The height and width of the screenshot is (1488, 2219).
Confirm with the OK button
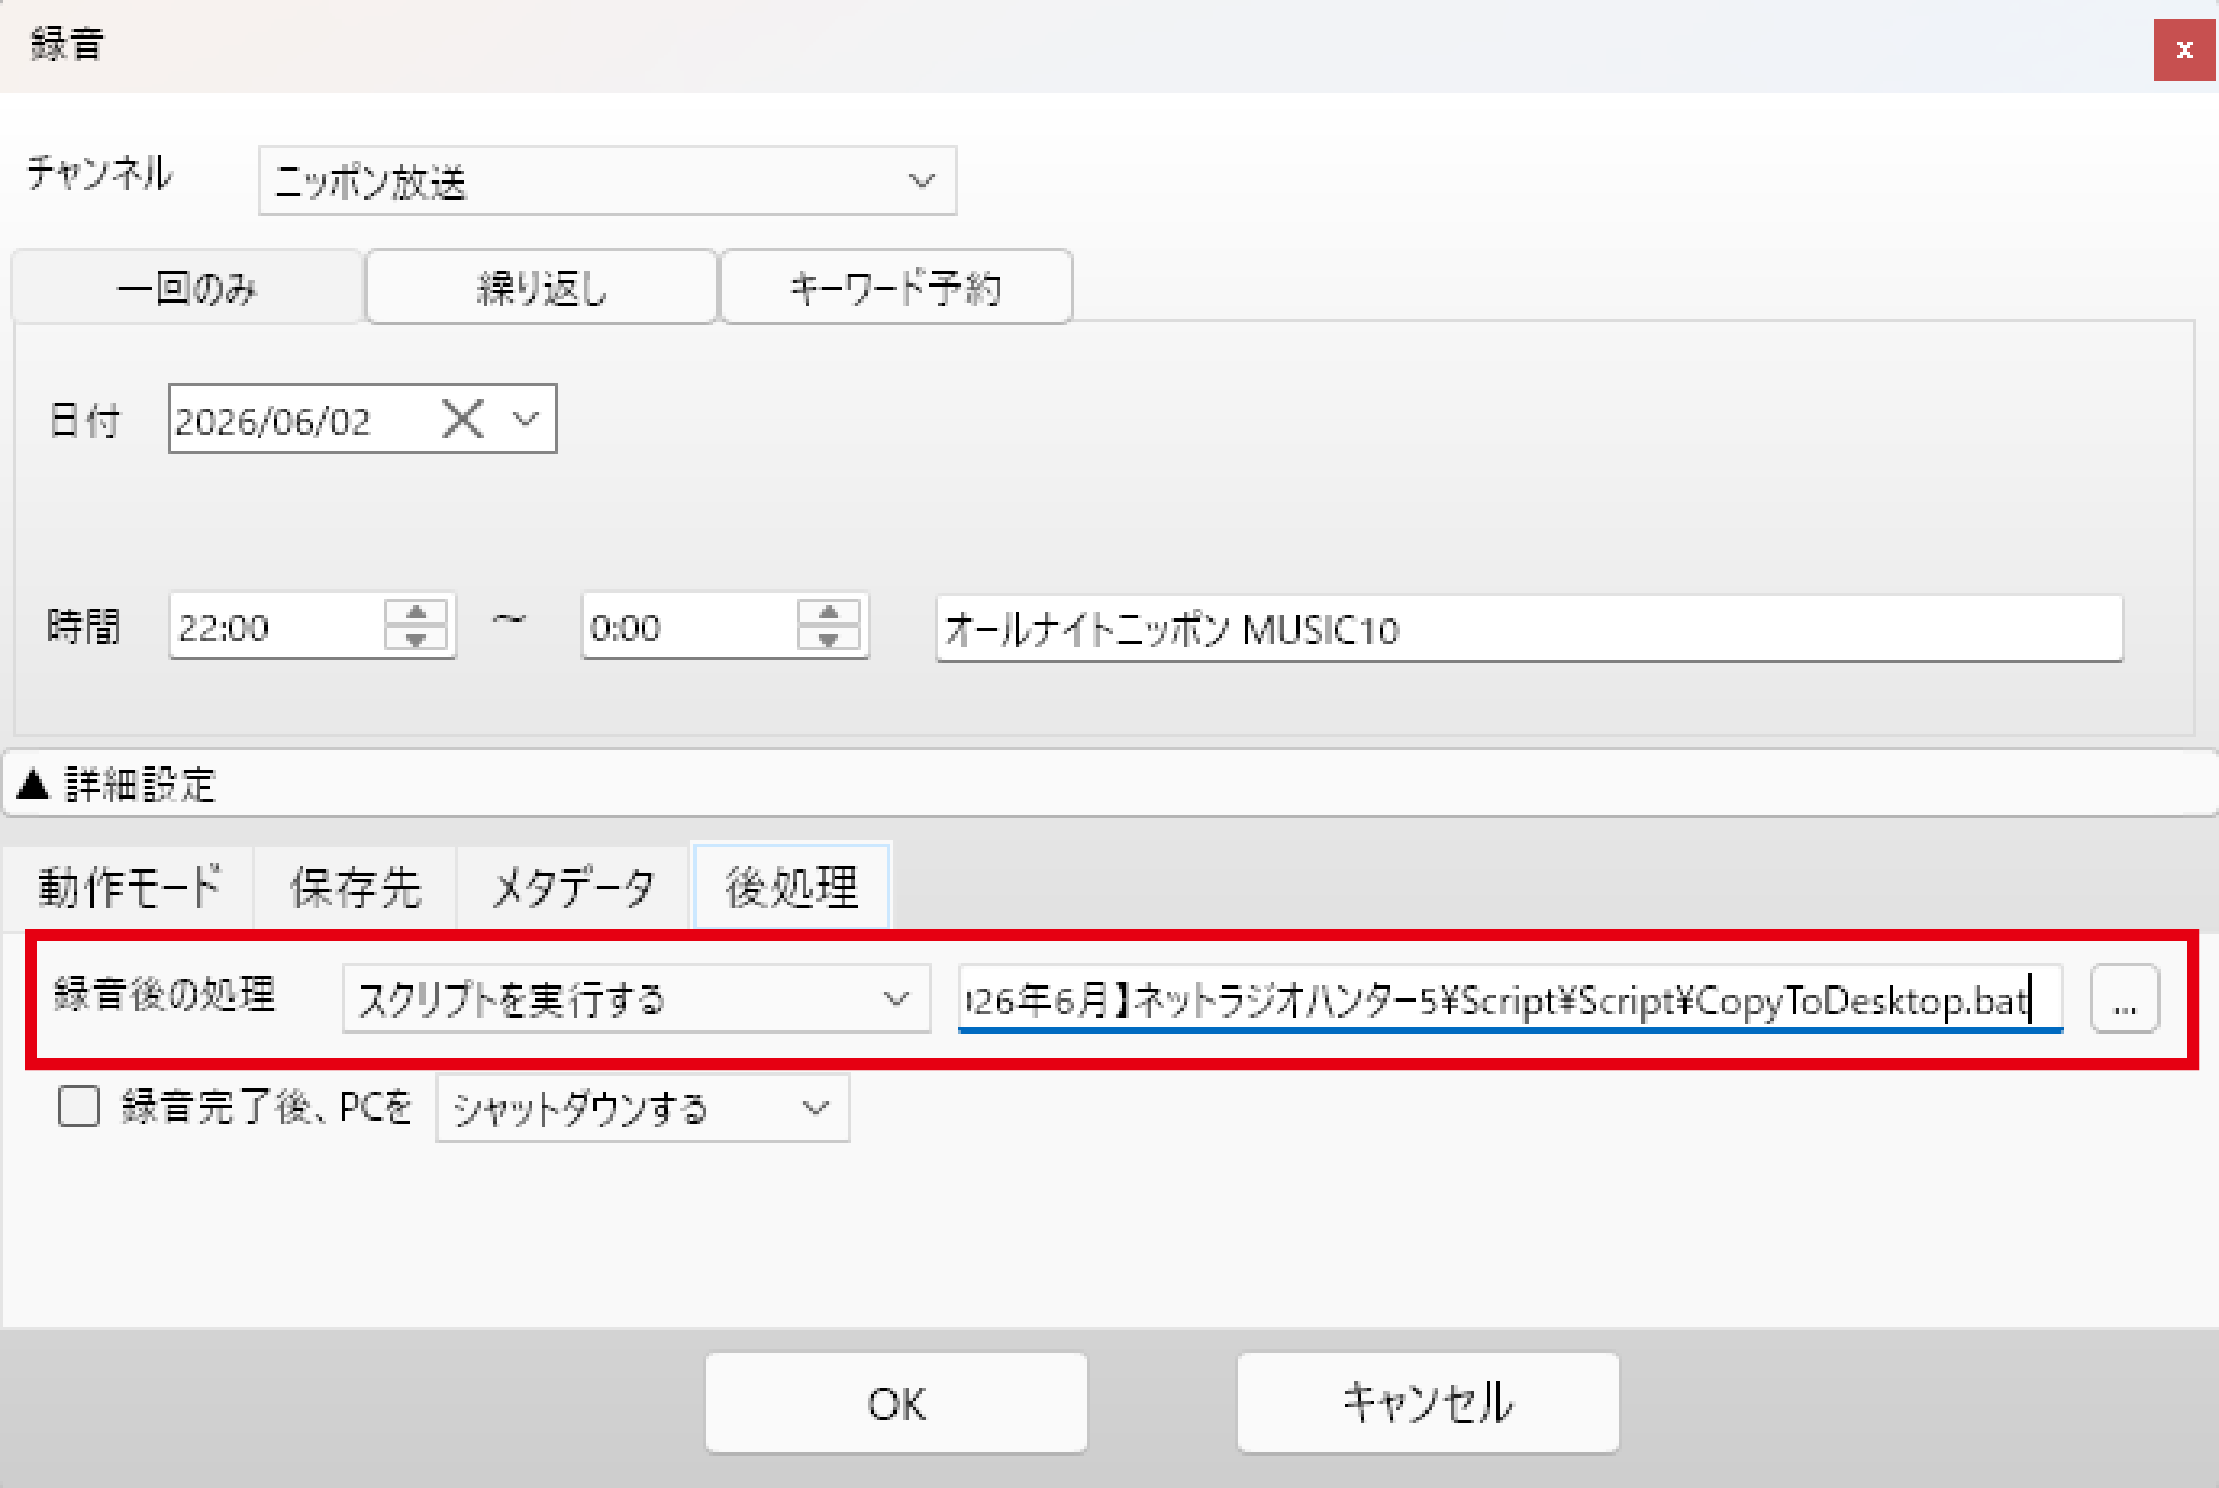pyautogui.click(x=896, y=1403)
